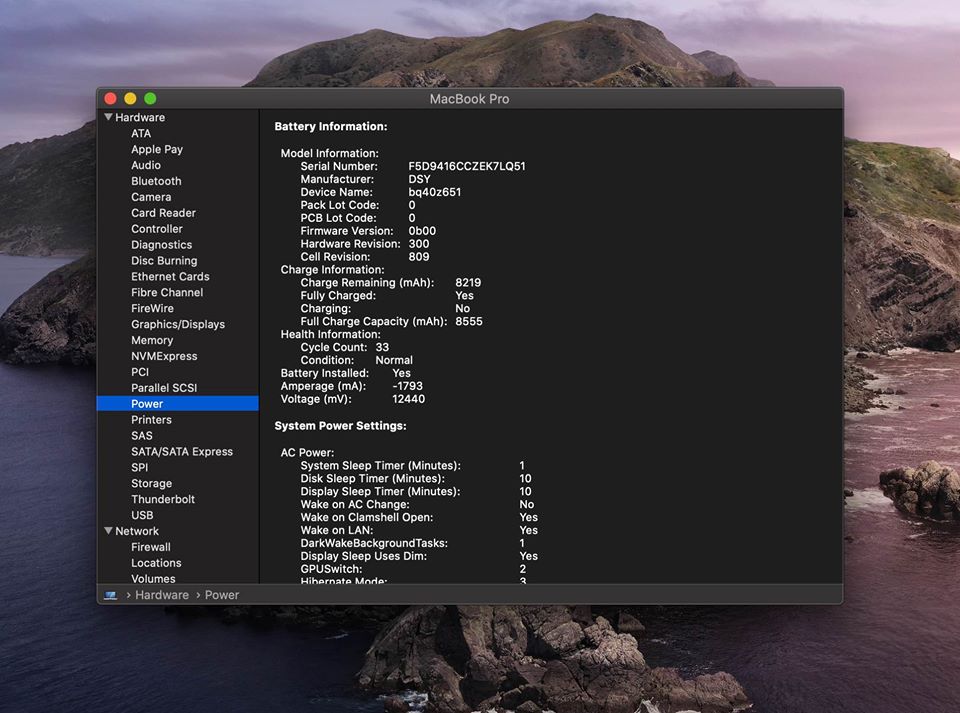
Task: Minimize the MacBook Pro window
Action: click(x=130, y=99)
